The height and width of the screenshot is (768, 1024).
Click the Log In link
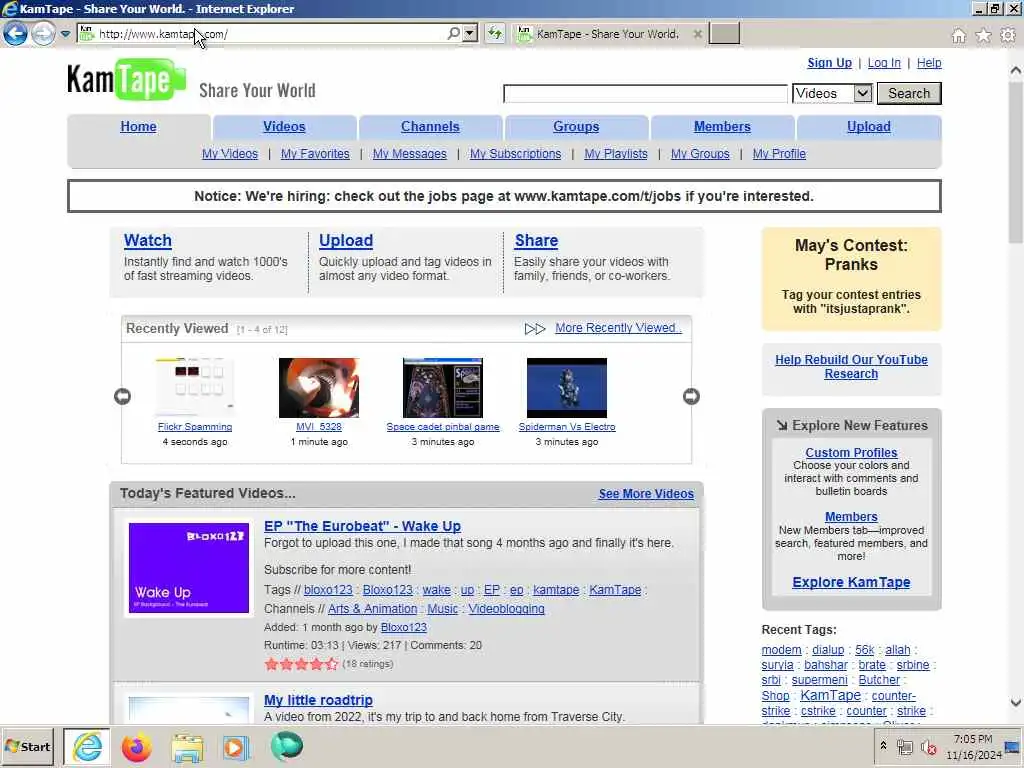[884, 63]
